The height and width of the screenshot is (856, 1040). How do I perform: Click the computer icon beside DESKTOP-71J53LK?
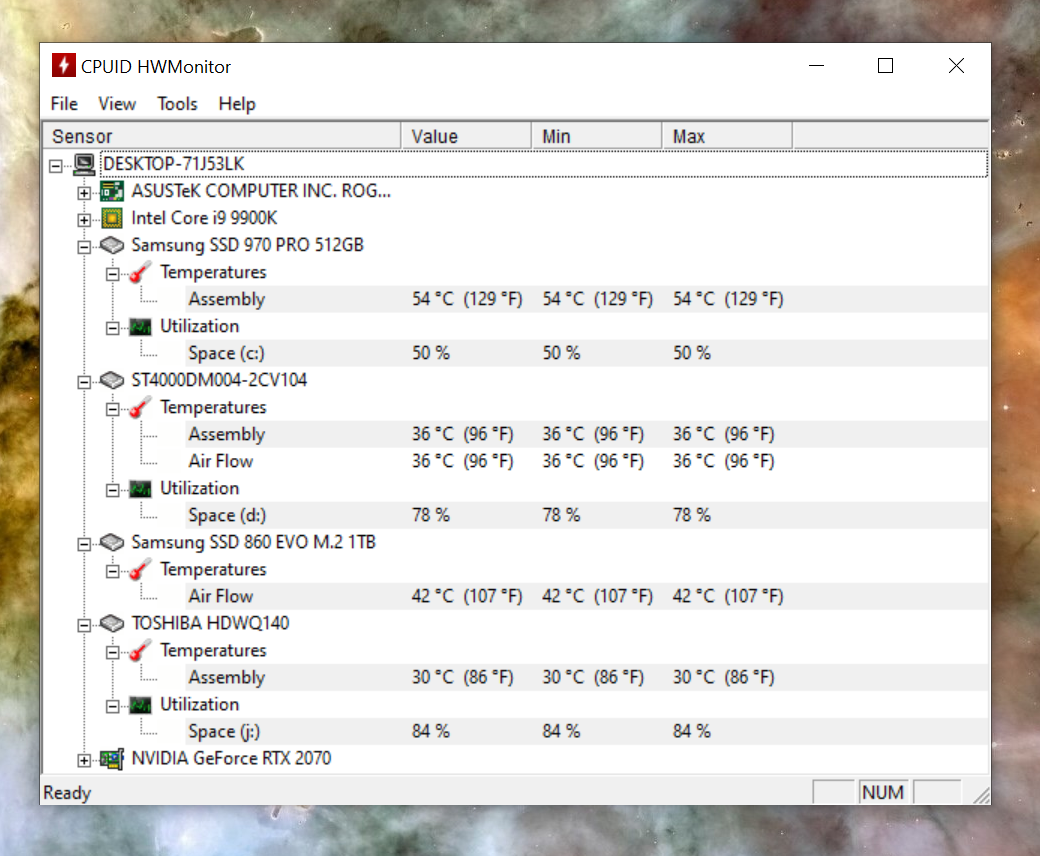tap(84, 164)
